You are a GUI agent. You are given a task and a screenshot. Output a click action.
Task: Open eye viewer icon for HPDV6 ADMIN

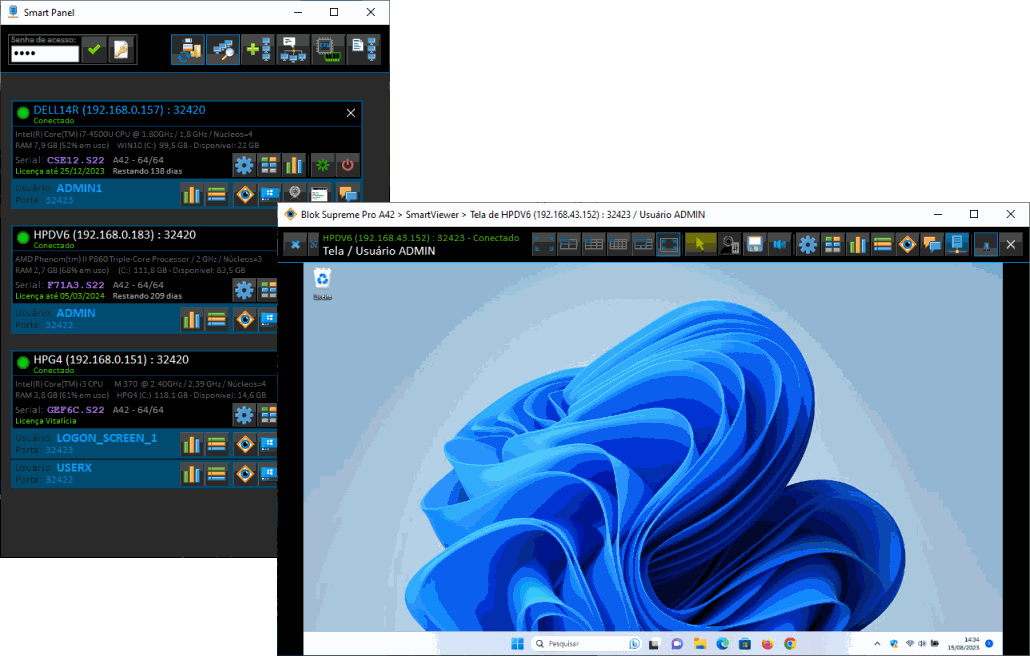click(x=245, y=319)
